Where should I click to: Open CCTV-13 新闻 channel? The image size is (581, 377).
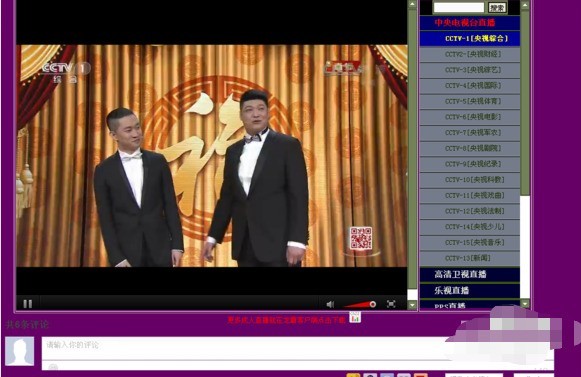(x=469, y=258)
